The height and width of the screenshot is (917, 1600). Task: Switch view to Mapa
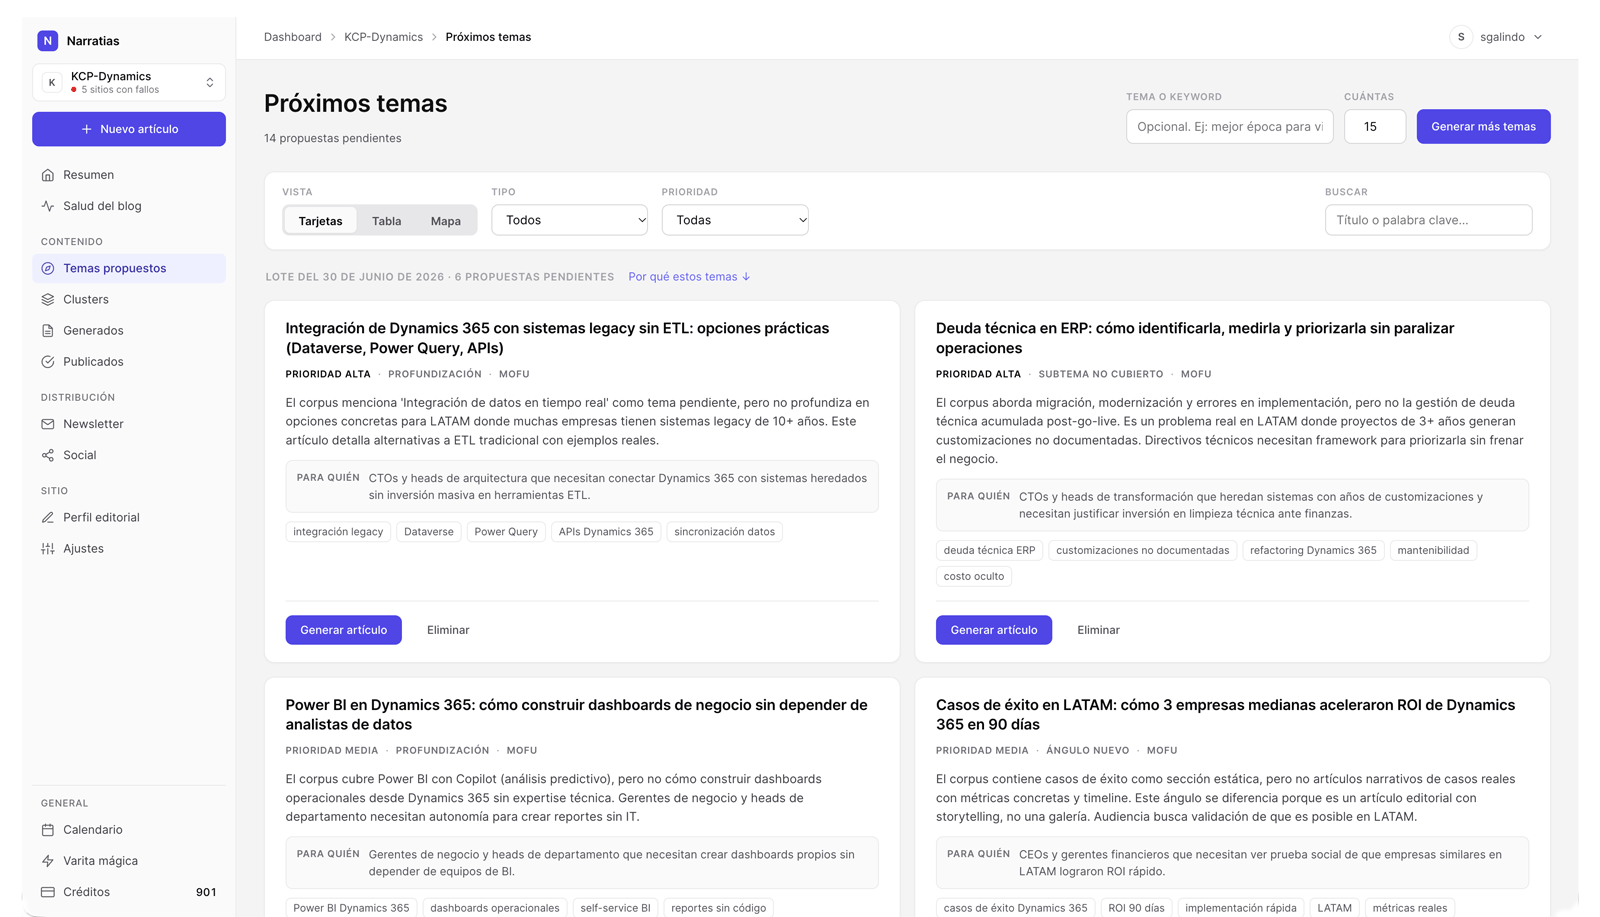point(446,221)
